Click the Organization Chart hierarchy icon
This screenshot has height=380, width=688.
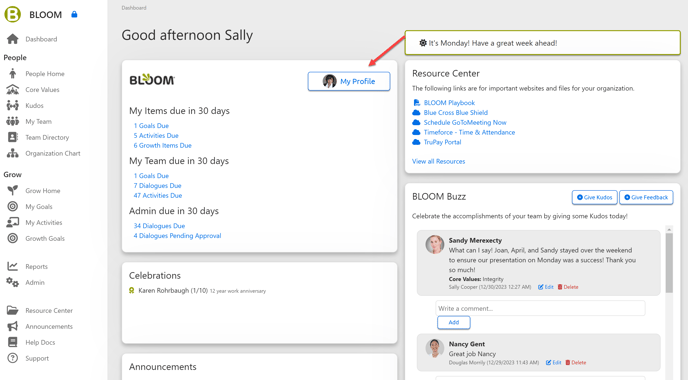[x=13, y=153]
